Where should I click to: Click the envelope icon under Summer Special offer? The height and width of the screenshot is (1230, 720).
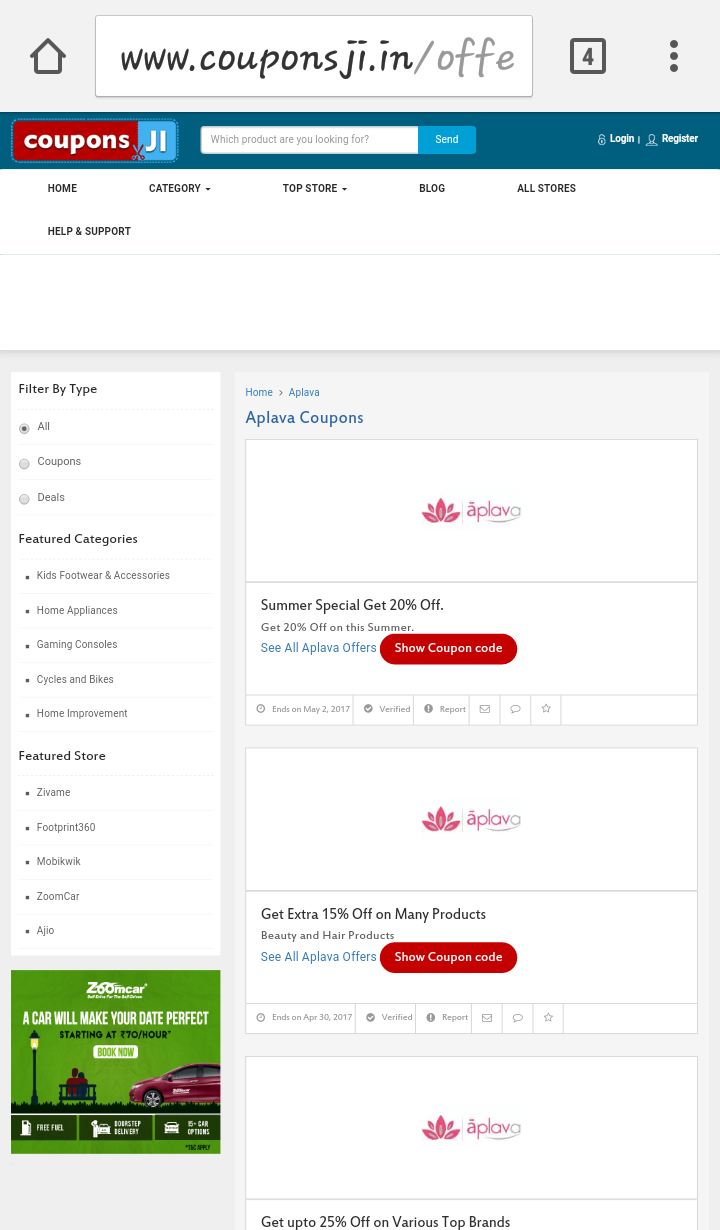pyautogui.click(x=485, y=709)
